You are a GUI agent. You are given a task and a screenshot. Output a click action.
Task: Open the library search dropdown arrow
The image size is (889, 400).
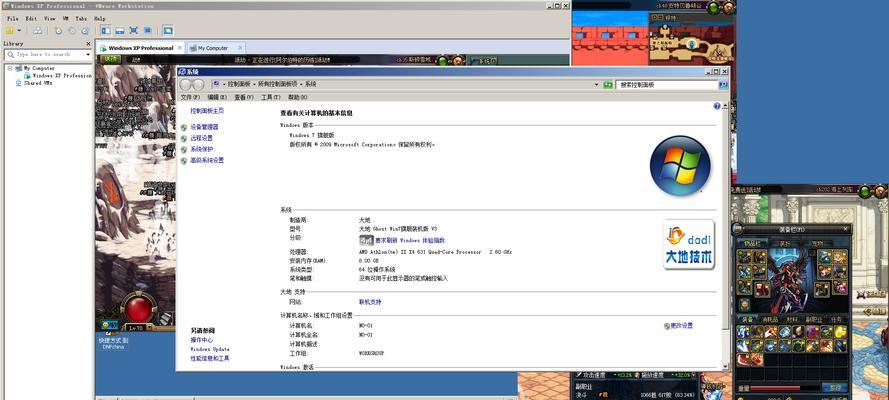coord(88,54)
